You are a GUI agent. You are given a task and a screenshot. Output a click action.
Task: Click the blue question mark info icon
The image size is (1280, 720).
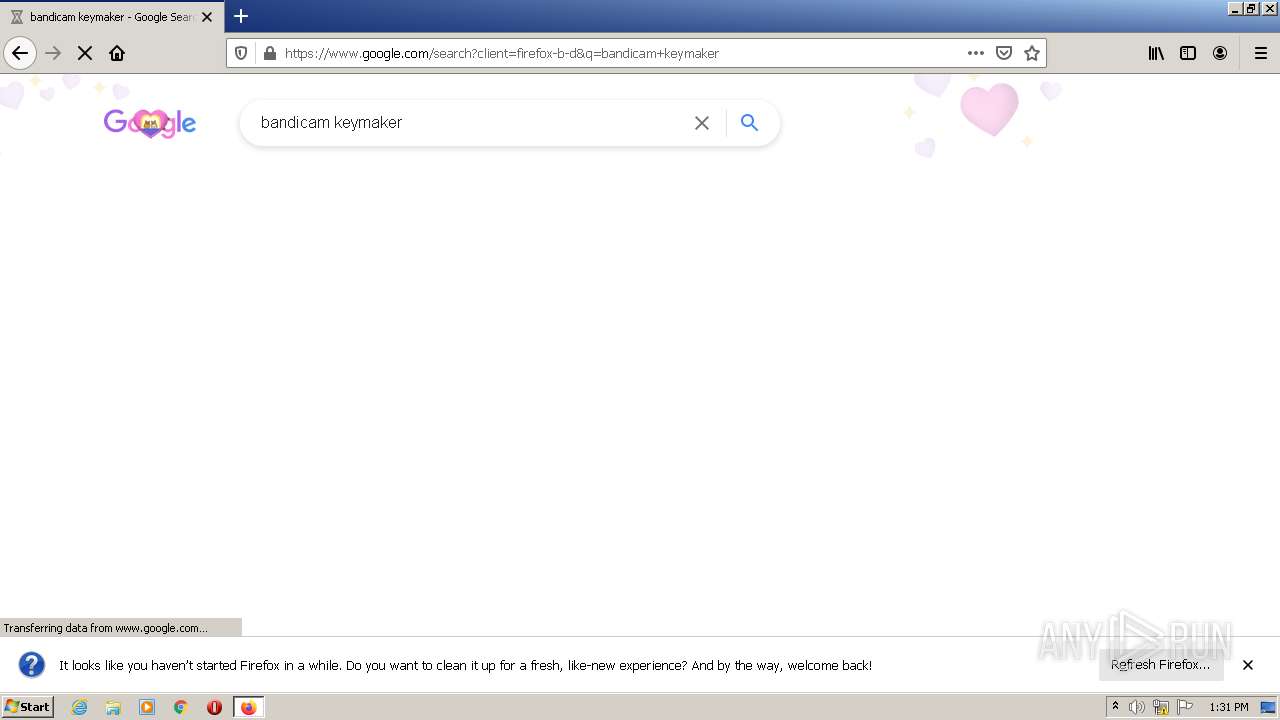tap(32, 664)
